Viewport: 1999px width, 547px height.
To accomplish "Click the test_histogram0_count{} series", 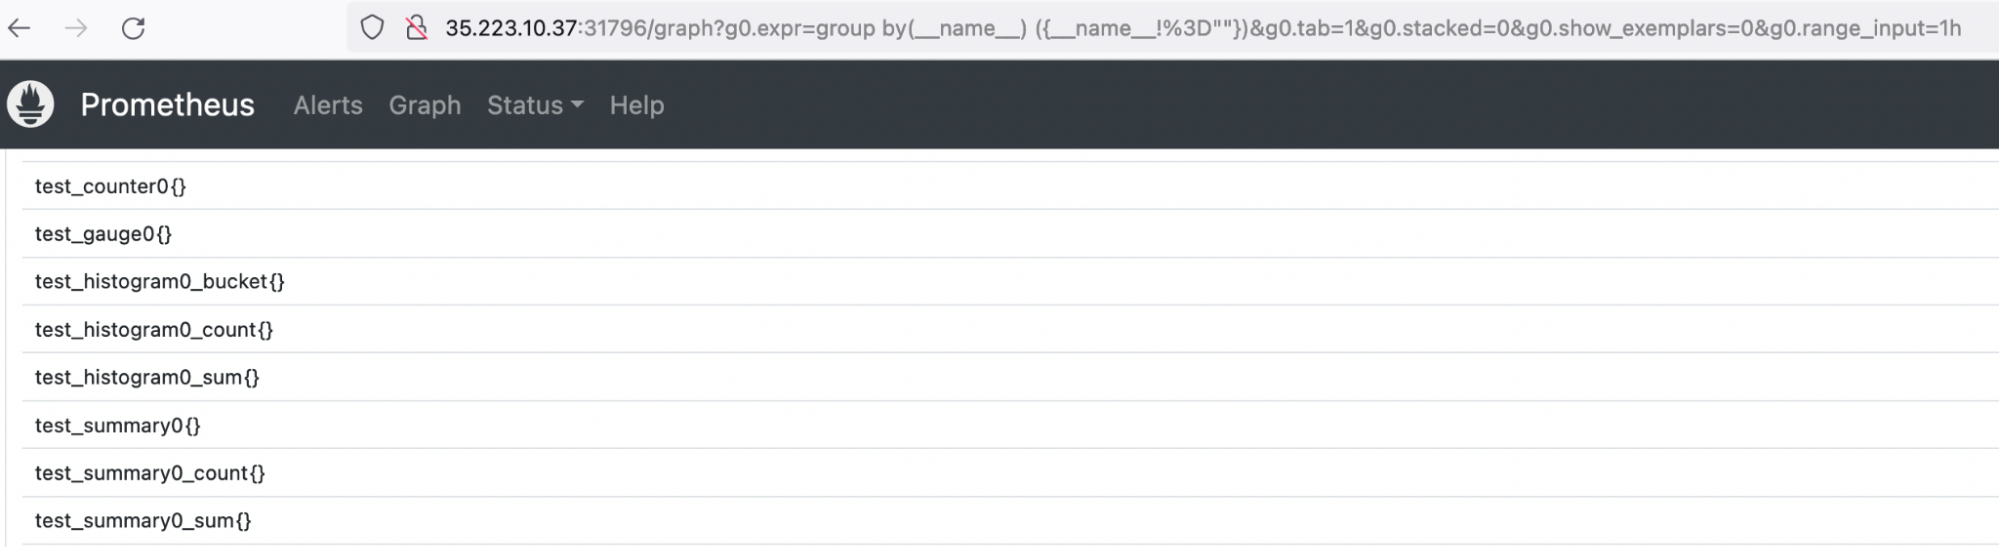I will [154, 330].
